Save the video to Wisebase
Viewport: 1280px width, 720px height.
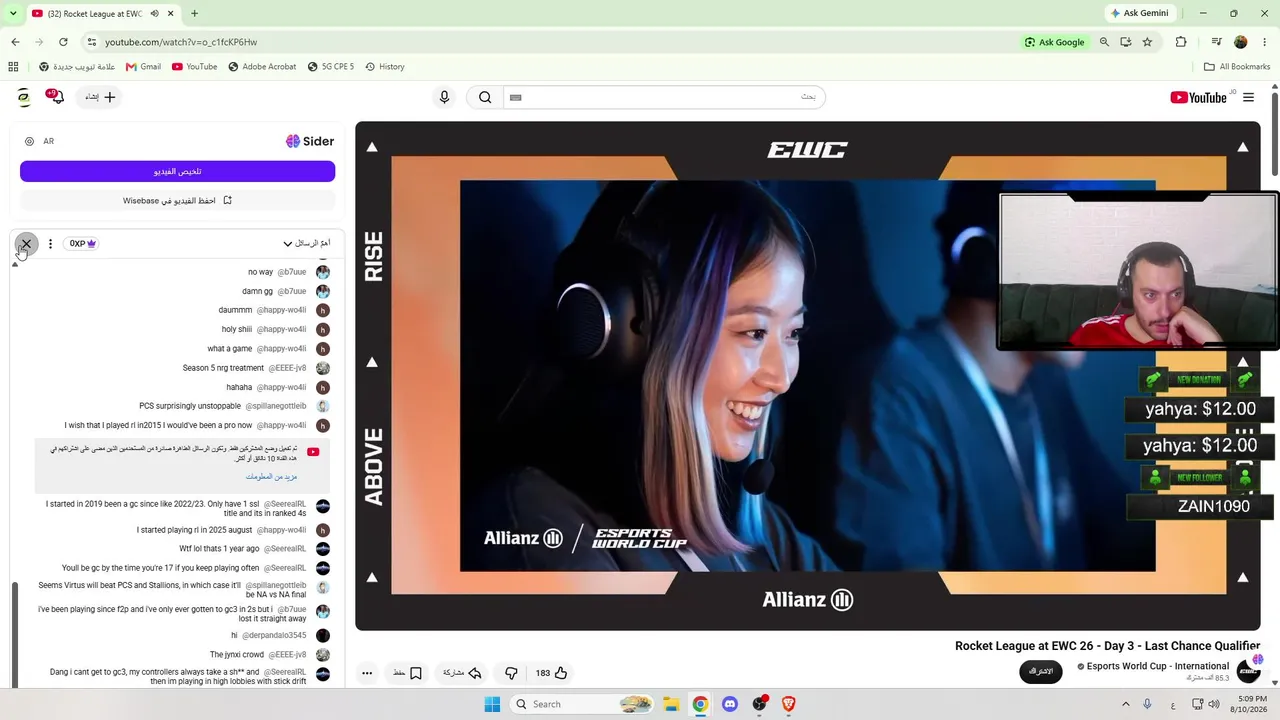[x=177, y=200]
